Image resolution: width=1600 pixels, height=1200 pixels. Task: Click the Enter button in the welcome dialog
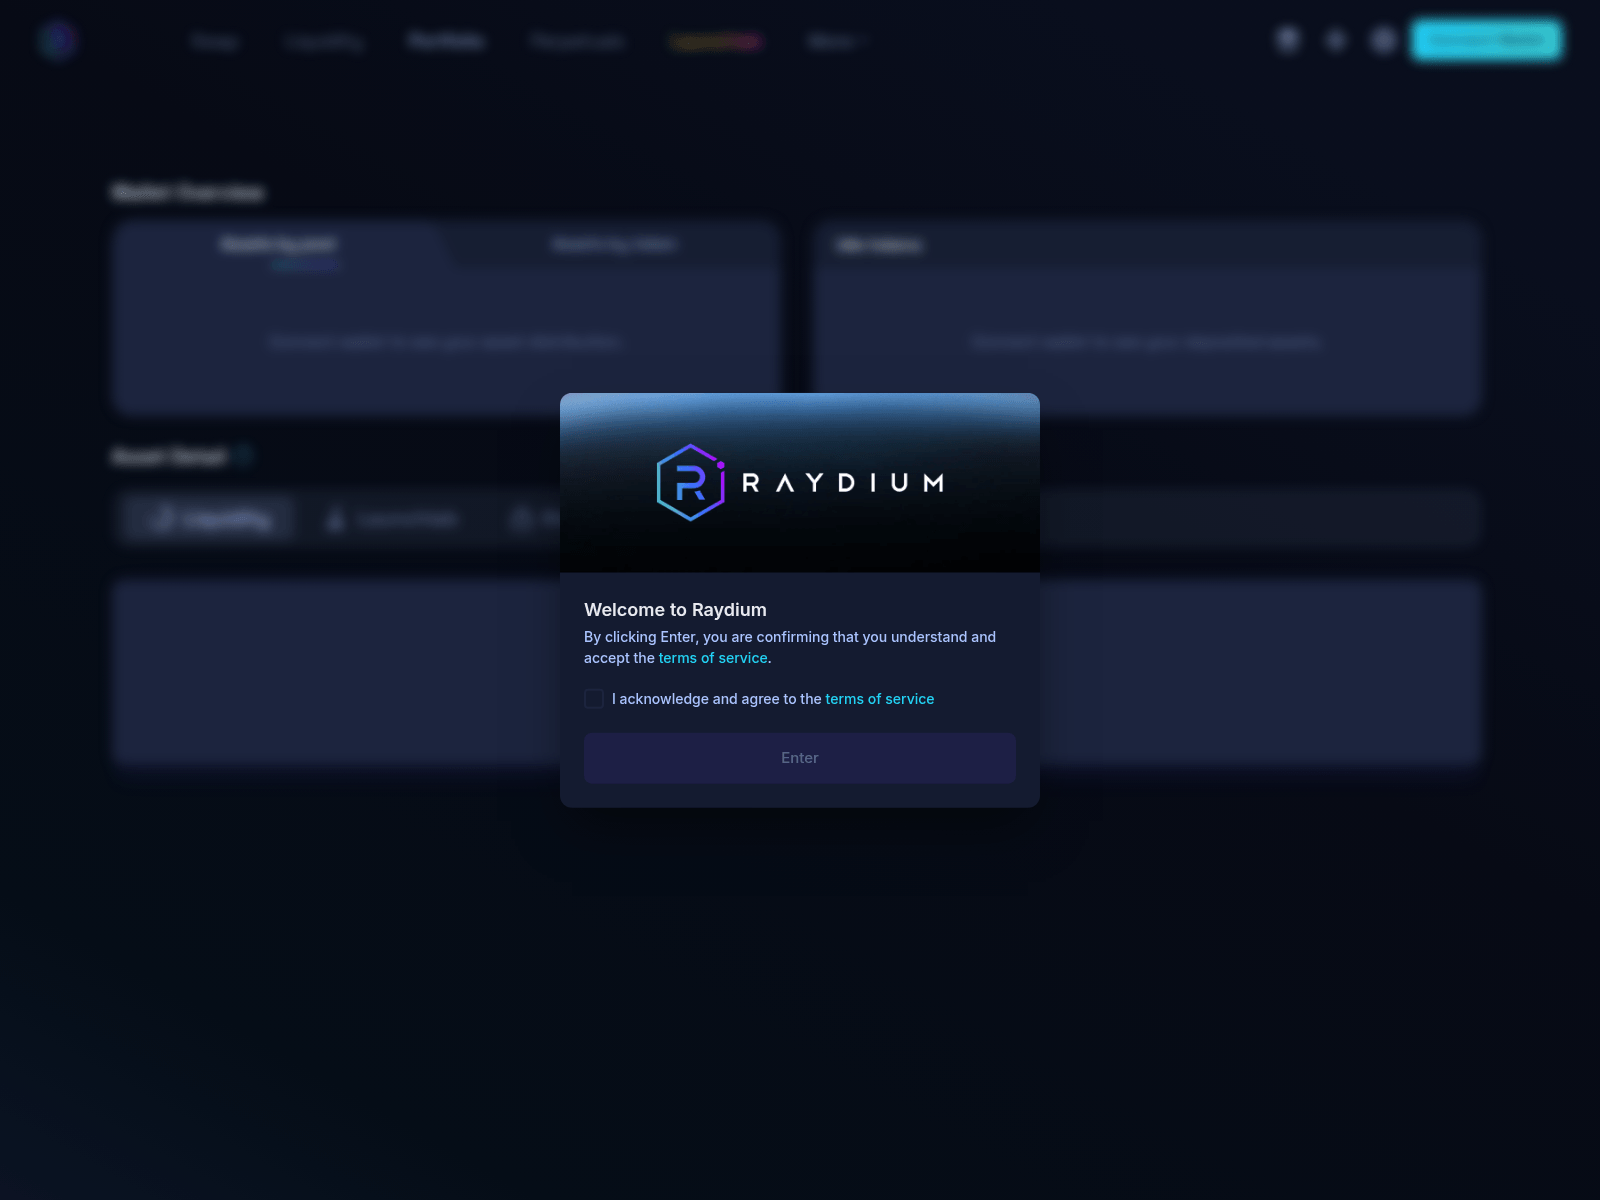(x=800, y=758)
